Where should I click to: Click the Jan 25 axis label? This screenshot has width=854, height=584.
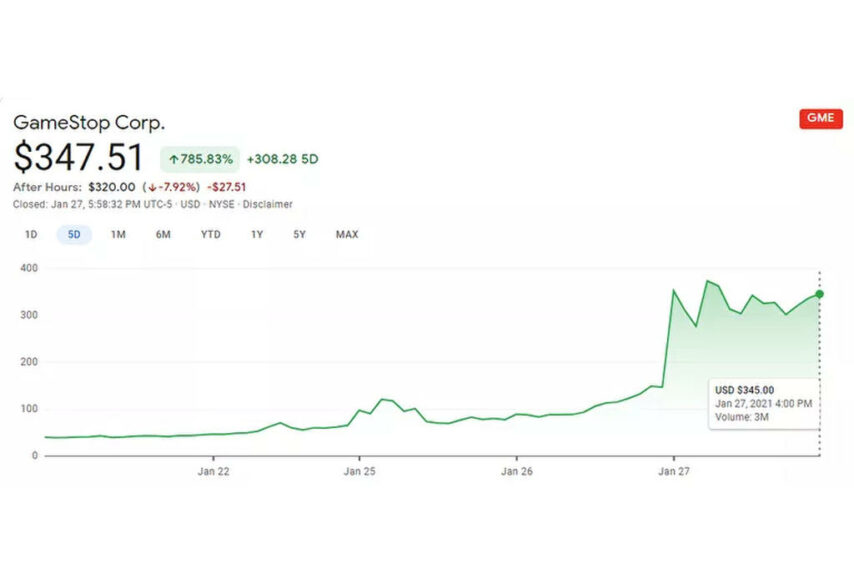359,472
